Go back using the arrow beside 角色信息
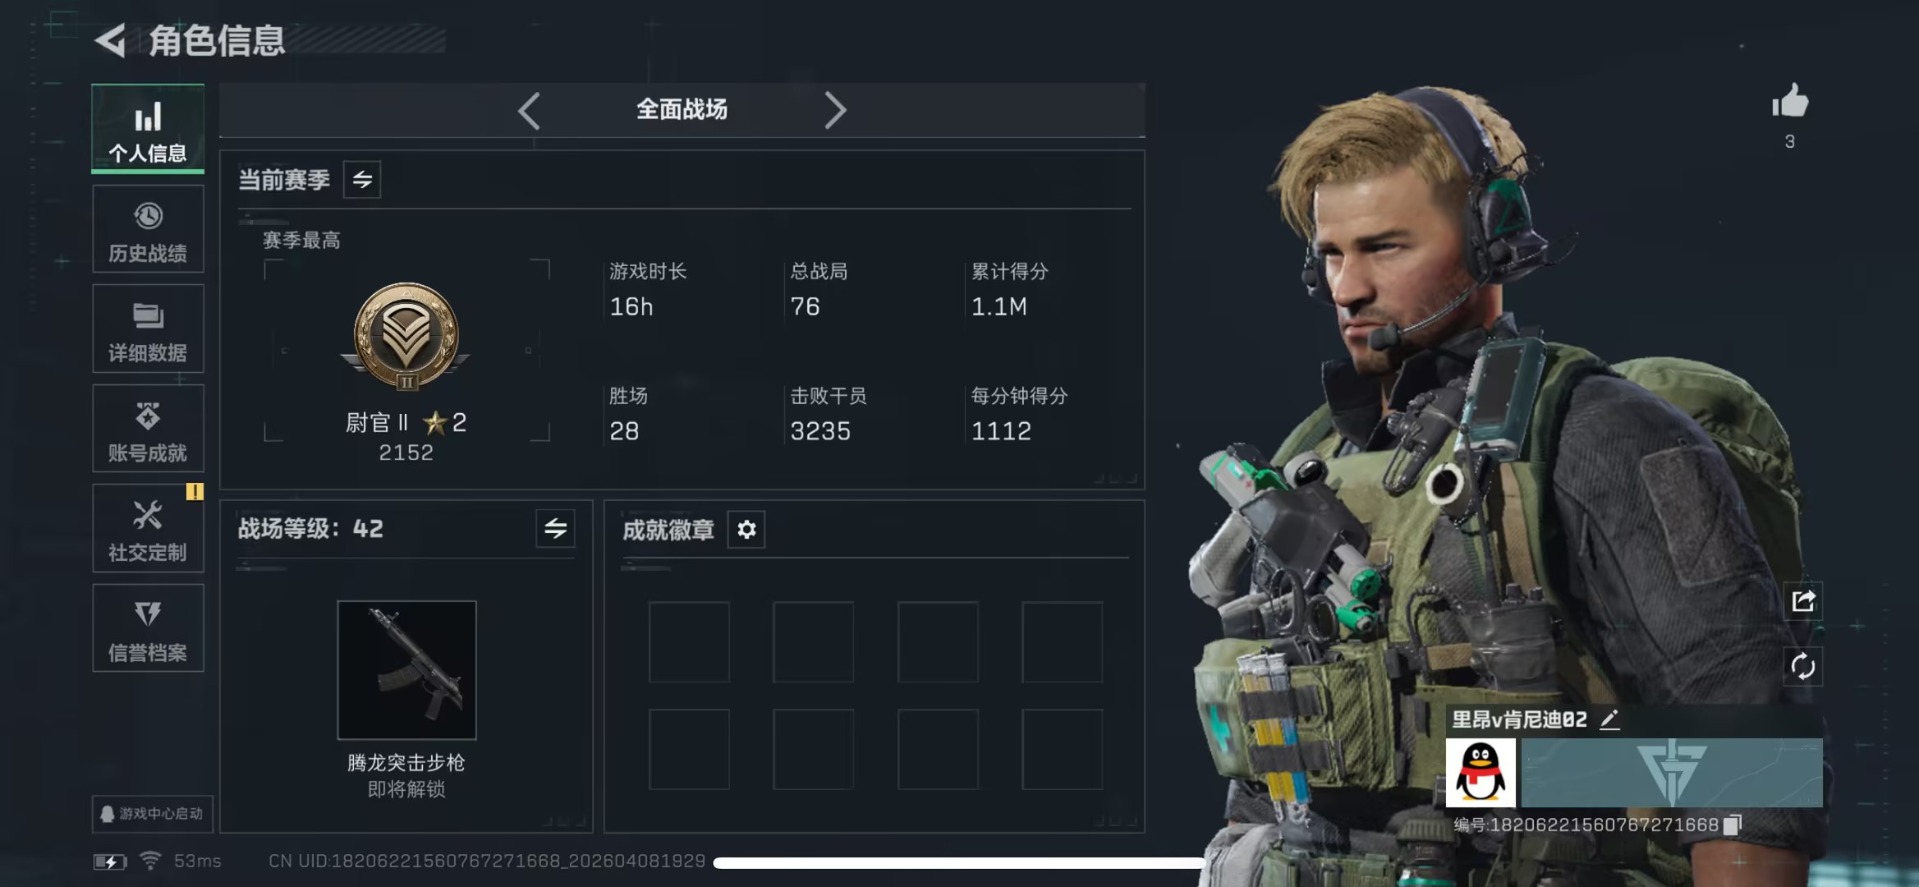The width and height of the screenshot is (1919, 887). click(110, 40)
